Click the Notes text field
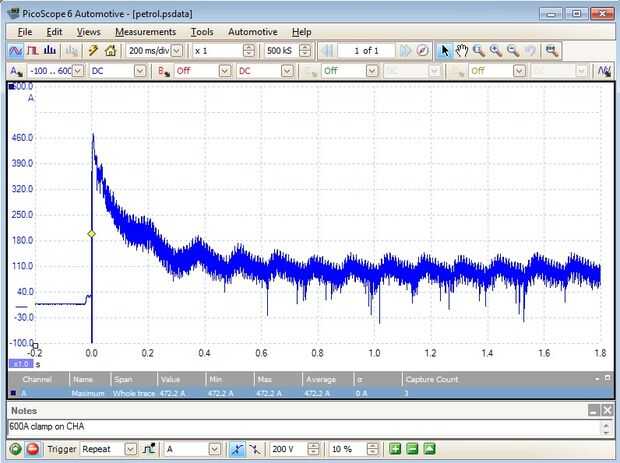 point(304,427)
